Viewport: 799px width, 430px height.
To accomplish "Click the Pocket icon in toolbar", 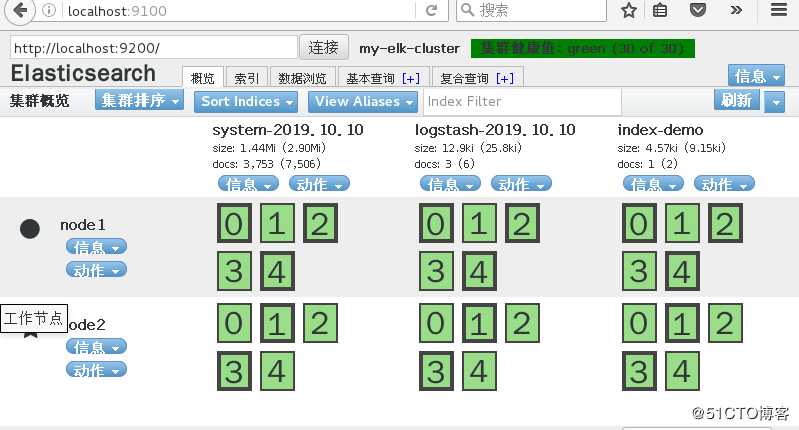I will pyautogui.click(x=698, y=10).
